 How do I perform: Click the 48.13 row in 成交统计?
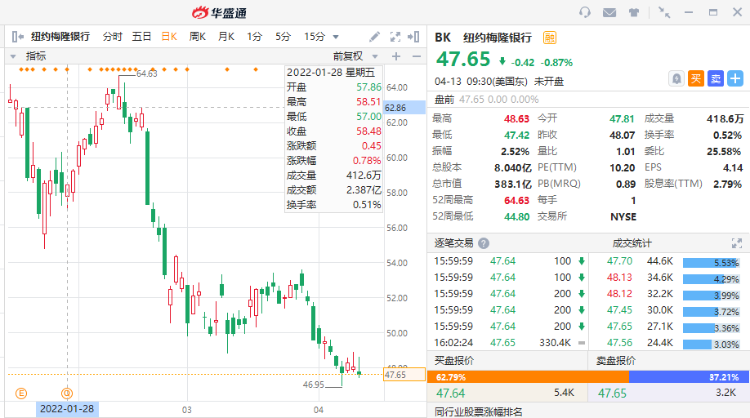coord(669,278)
